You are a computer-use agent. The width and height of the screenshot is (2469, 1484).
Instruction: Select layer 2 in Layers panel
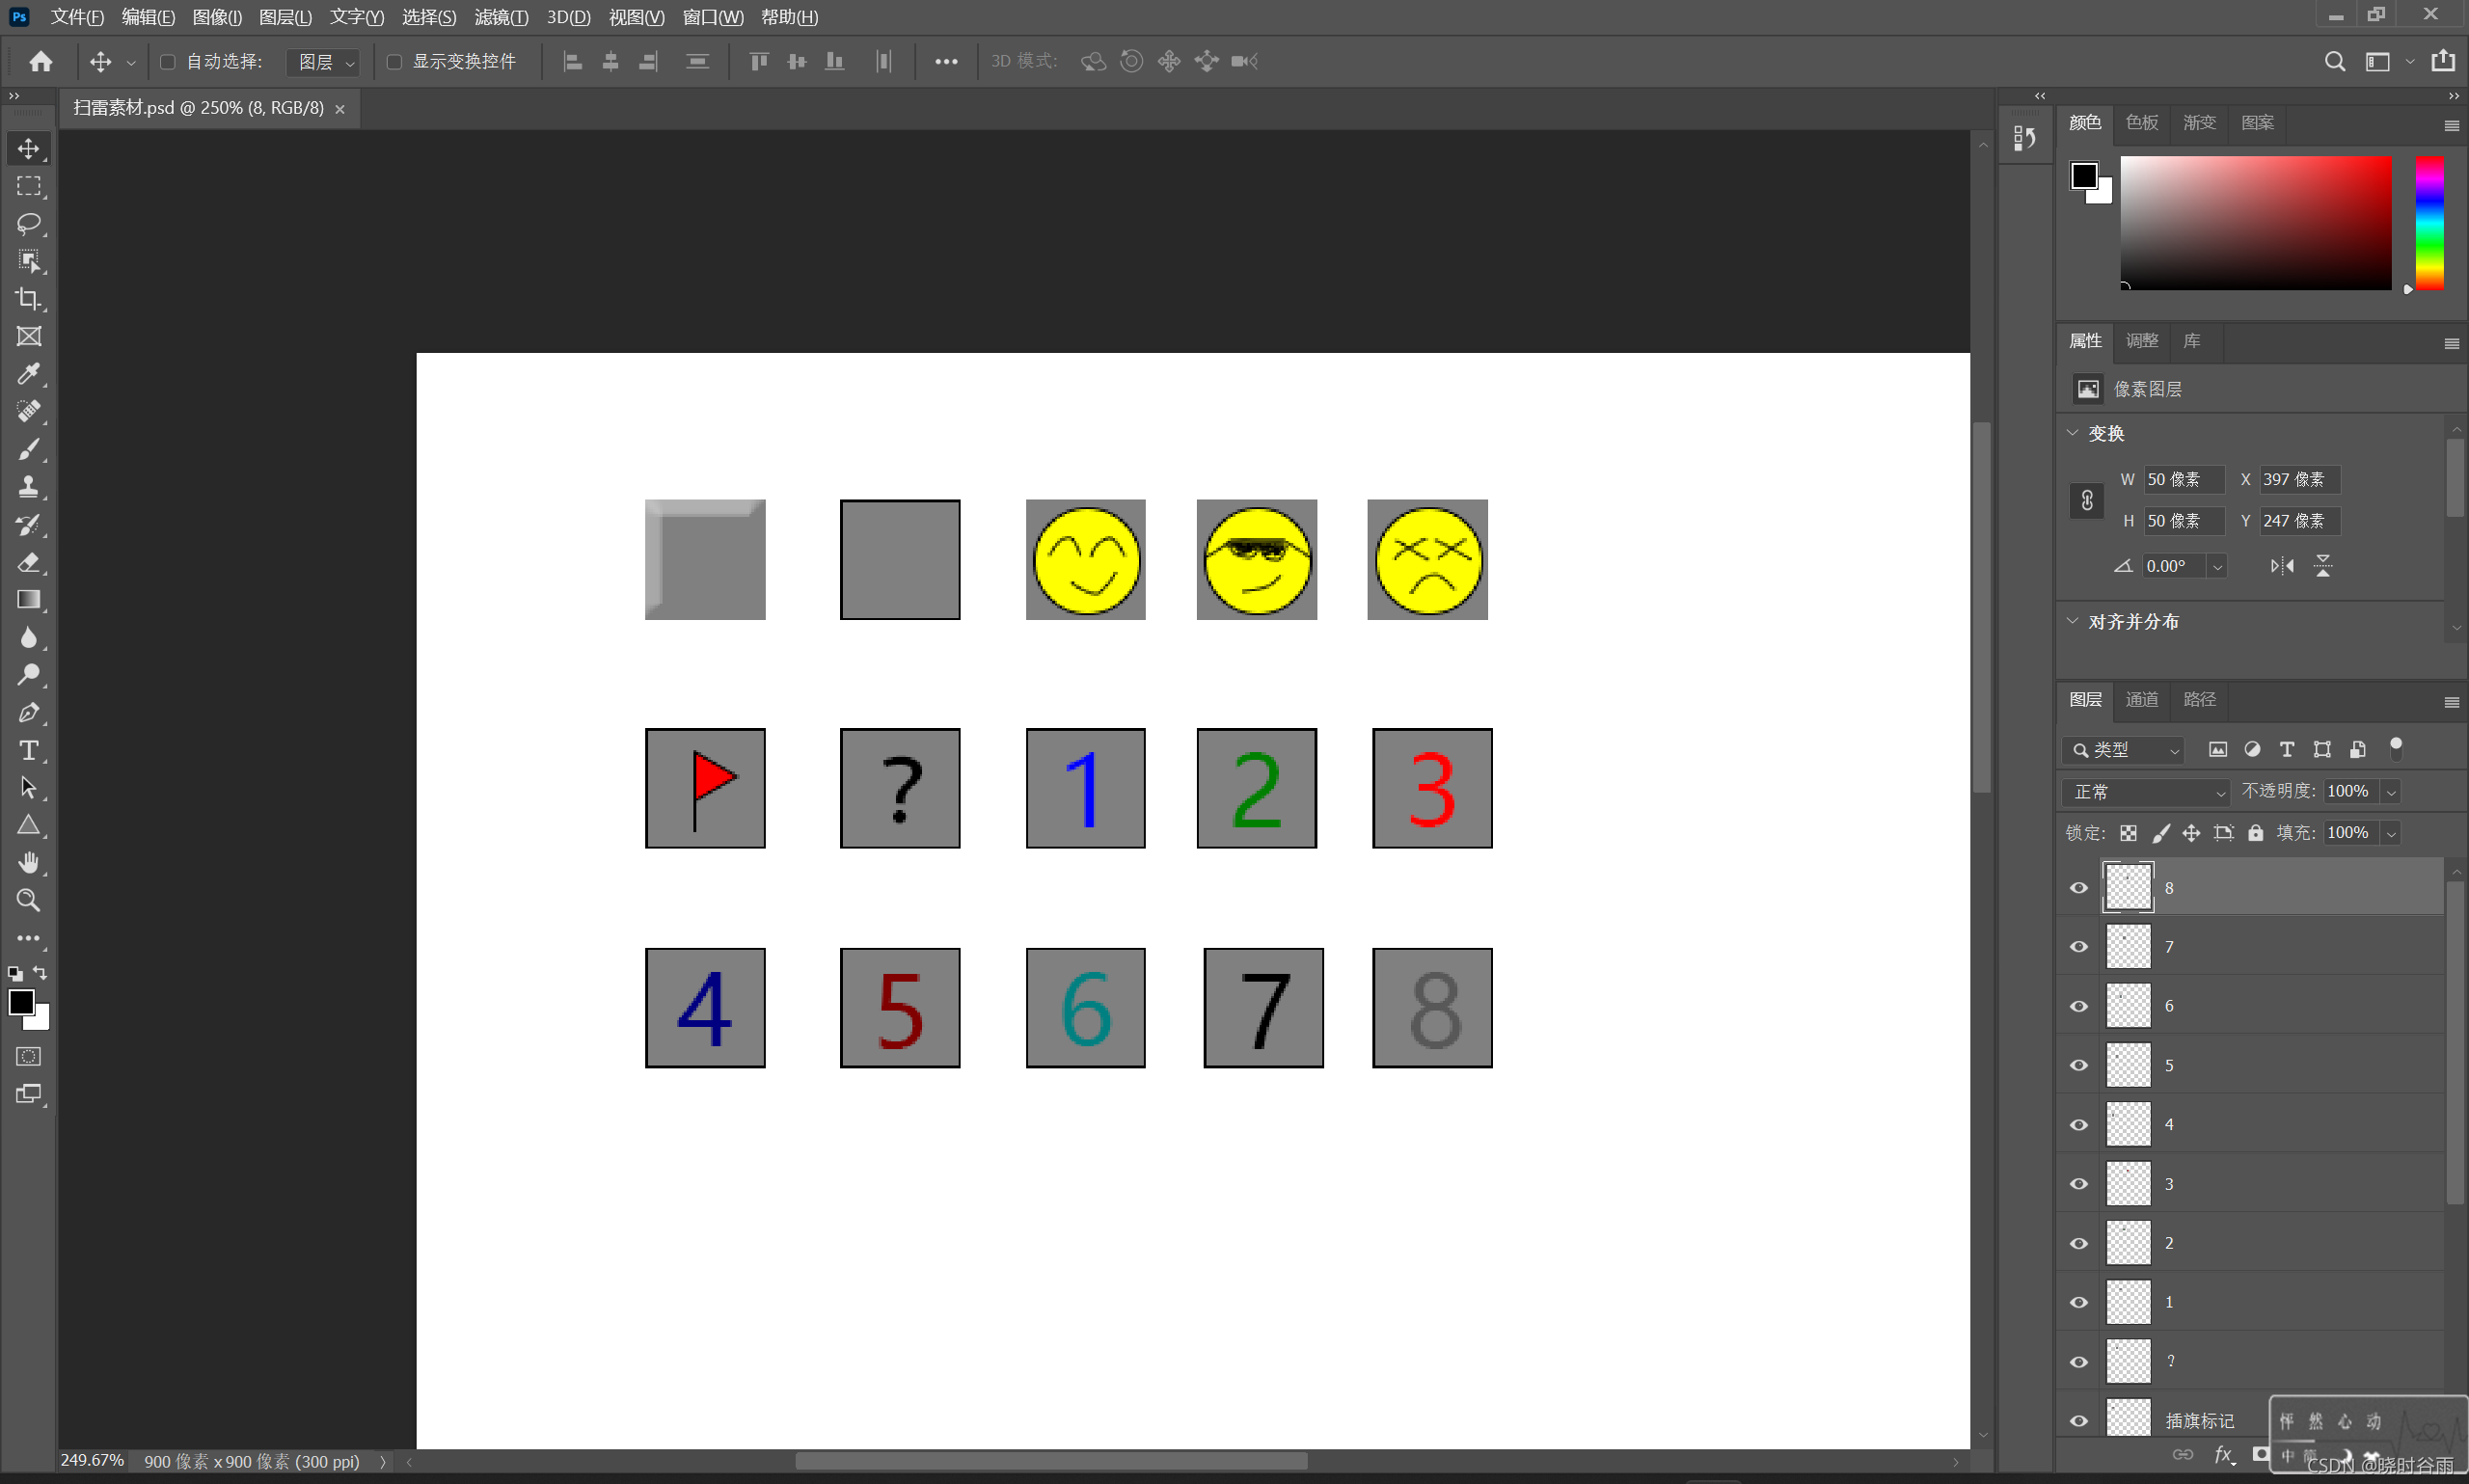tap(2270, 1243)
